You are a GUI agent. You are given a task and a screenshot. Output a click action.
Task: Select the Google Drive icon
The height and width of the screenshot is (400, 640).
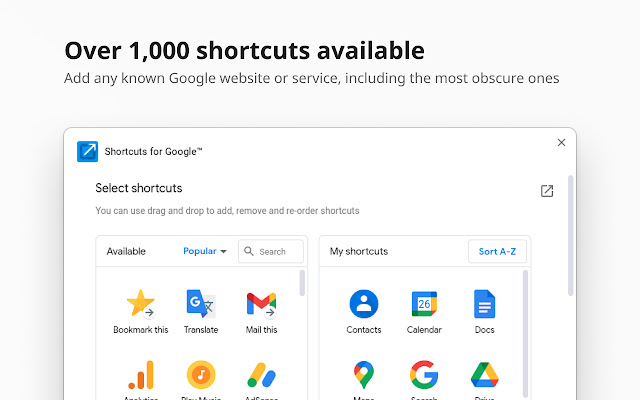pos(485,375)
